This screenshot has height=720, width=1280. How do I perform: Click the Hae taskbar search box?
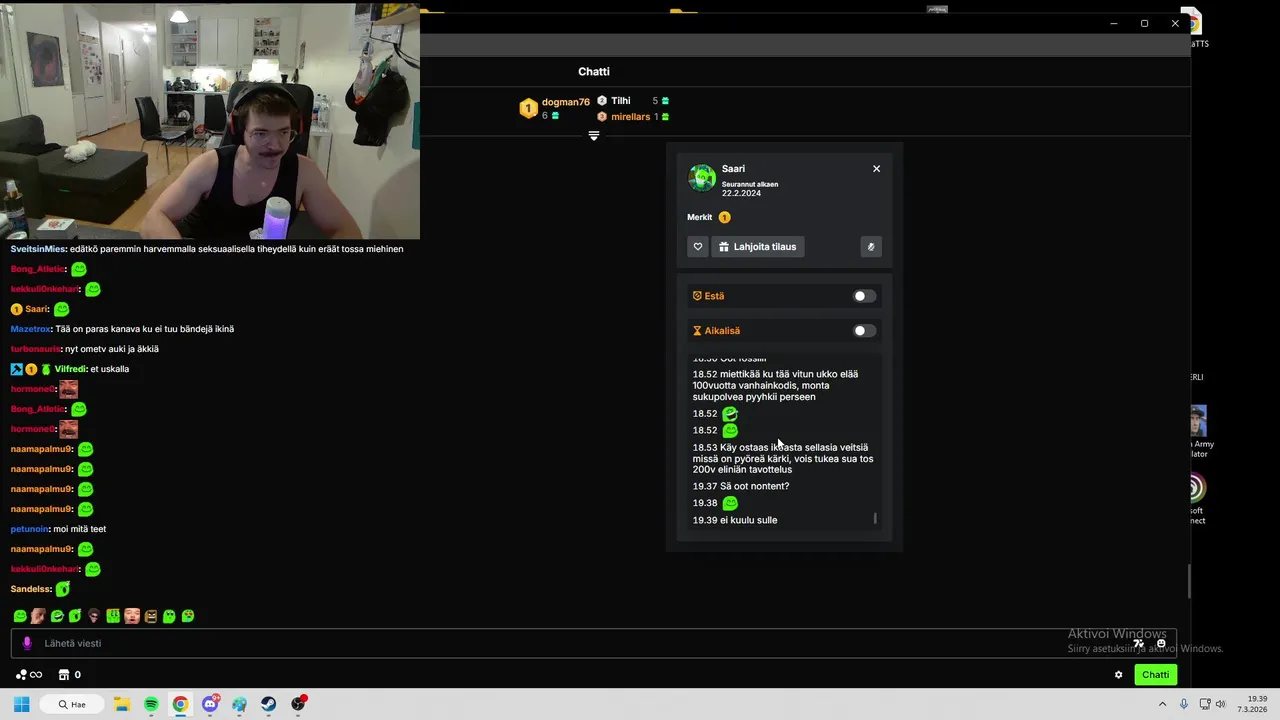point(72,704)
